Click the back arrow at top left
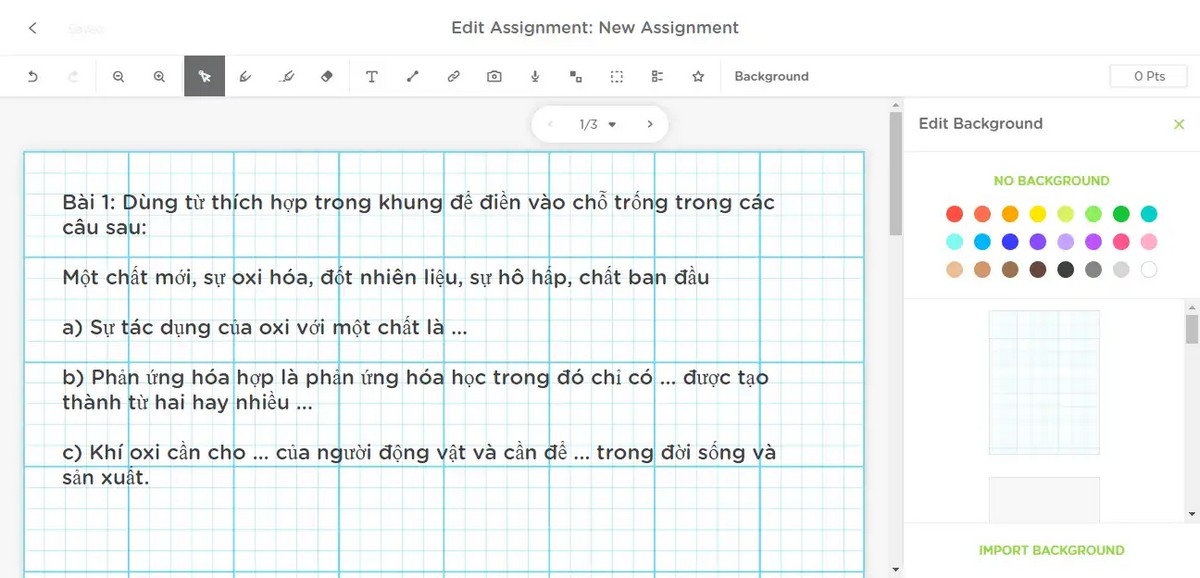 [31, 28]
